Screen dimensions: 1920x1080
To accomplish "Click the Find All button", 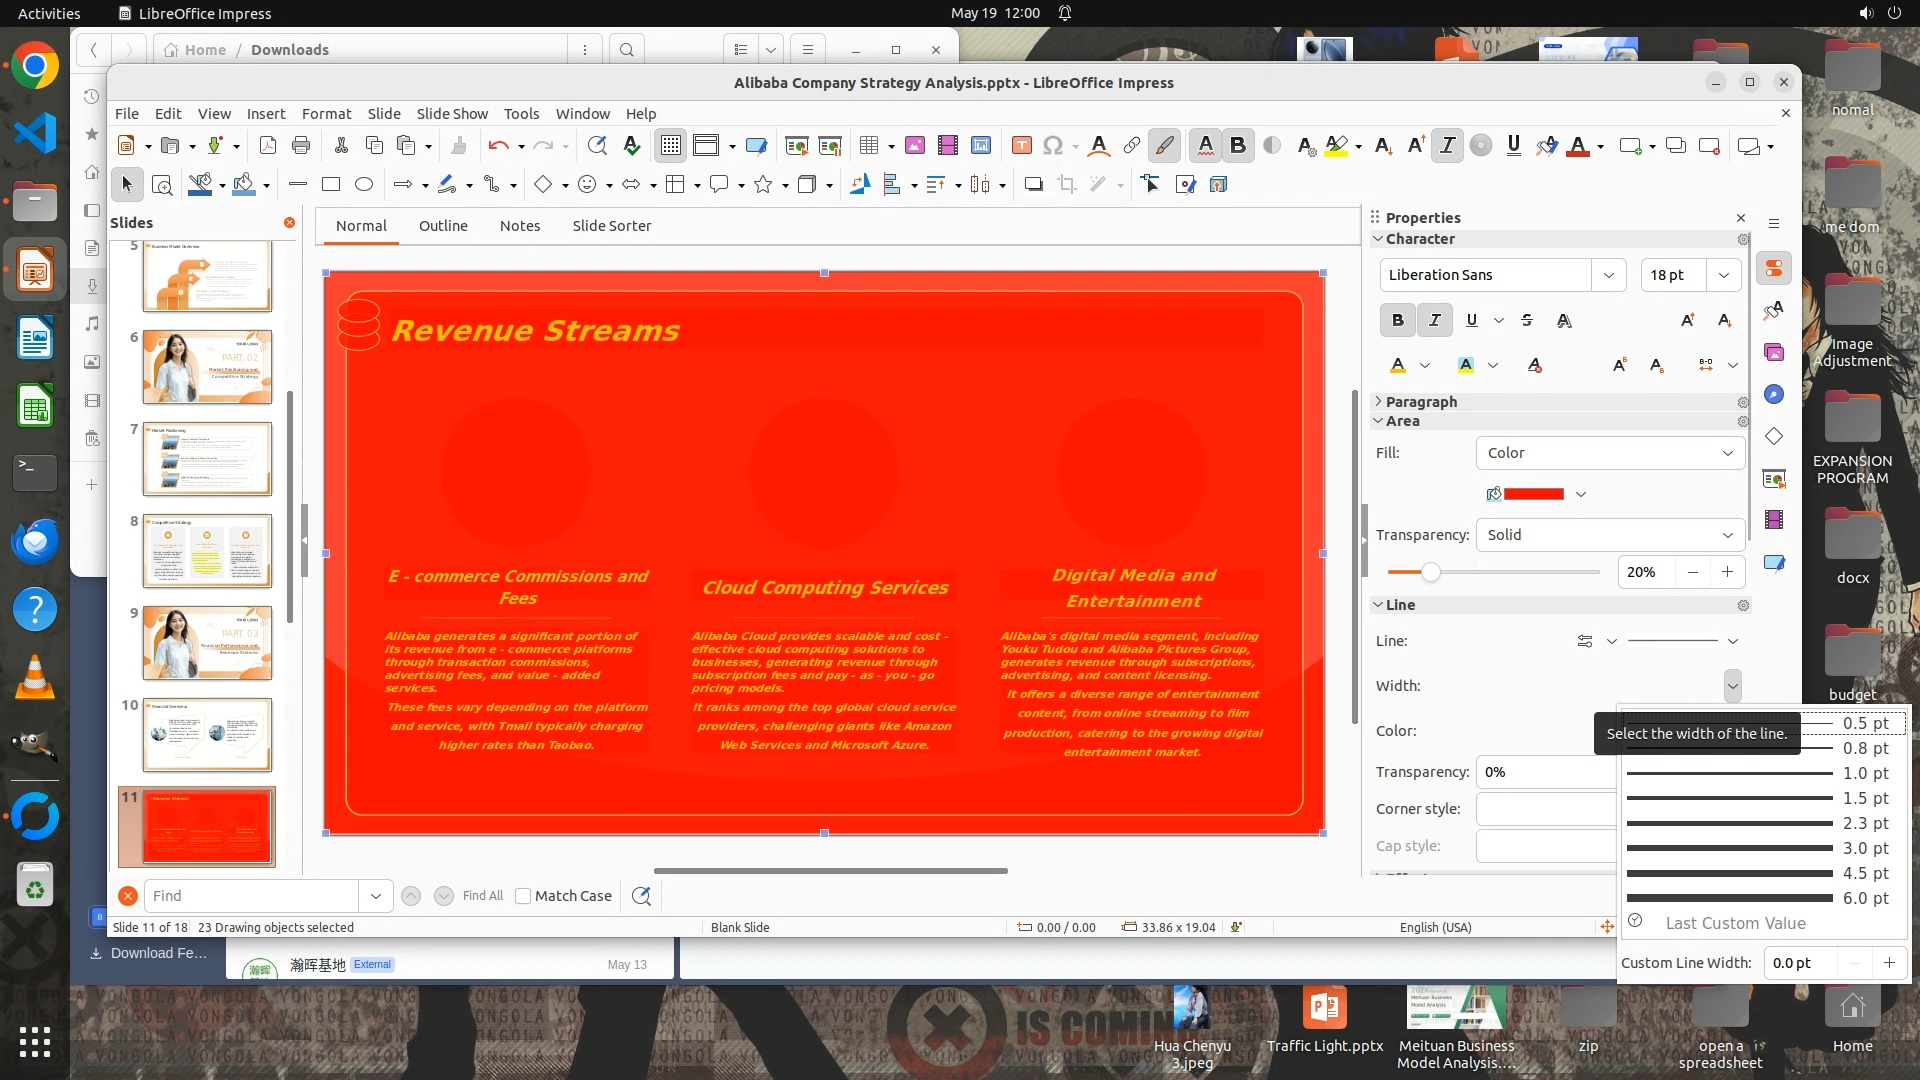I will point(483,896).
